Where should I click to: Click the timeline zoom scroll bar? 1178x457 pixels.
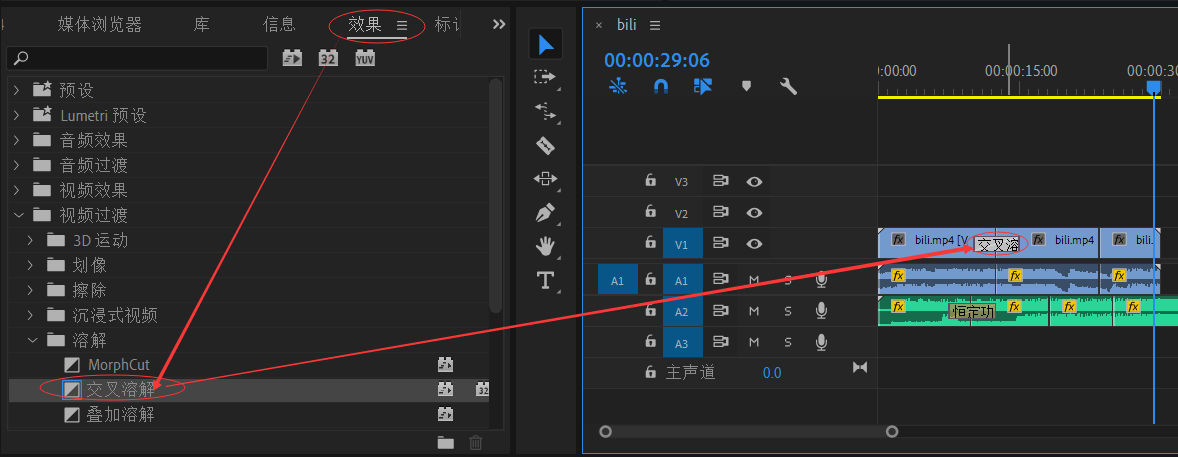click(x=748, y=431)
